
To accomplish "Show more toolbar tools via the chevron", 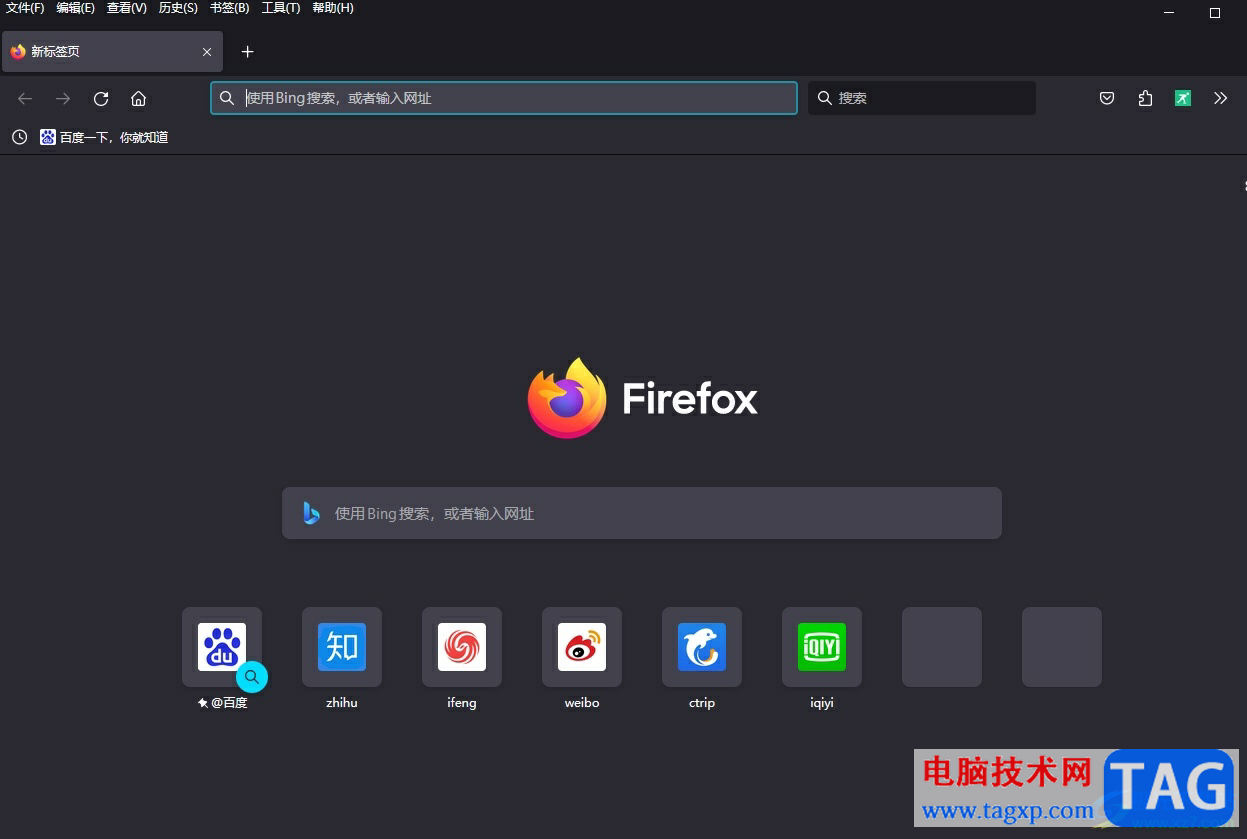I will coord(1220,98).
